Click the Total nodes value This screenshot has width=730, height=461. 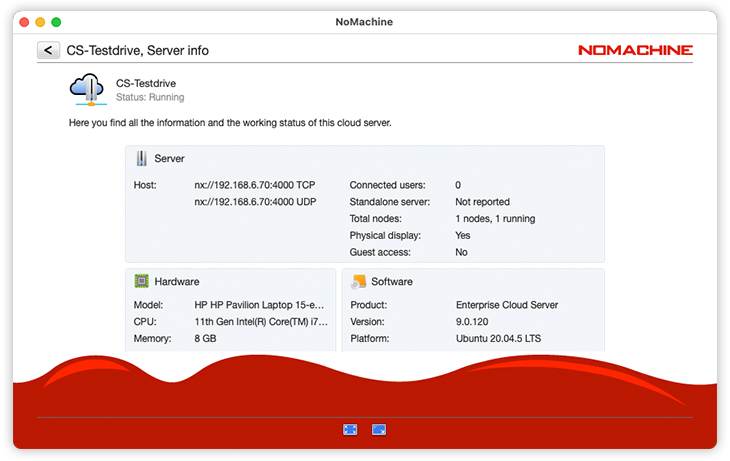click(495, 219)
